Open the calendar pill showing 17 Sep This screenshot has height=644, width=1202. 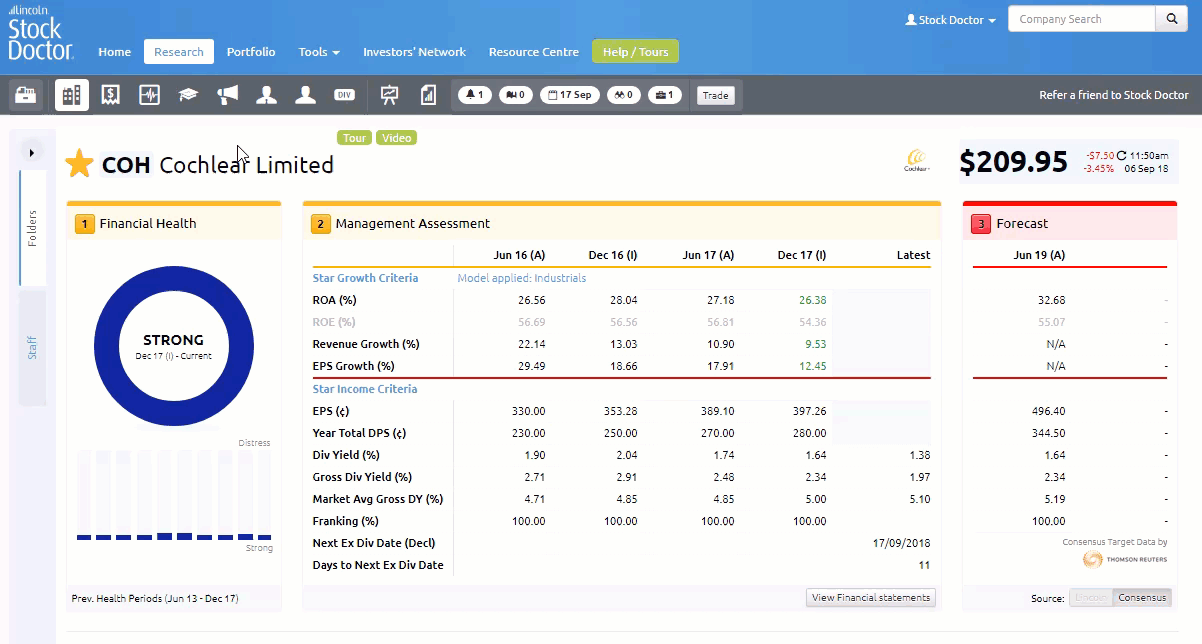click(569, 96)
